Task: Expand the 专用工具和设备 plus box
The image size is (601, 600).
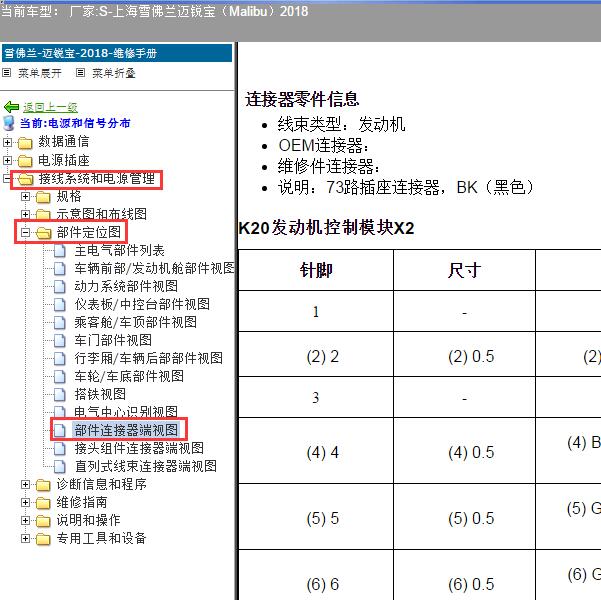Action: click(x=25, y=539)
